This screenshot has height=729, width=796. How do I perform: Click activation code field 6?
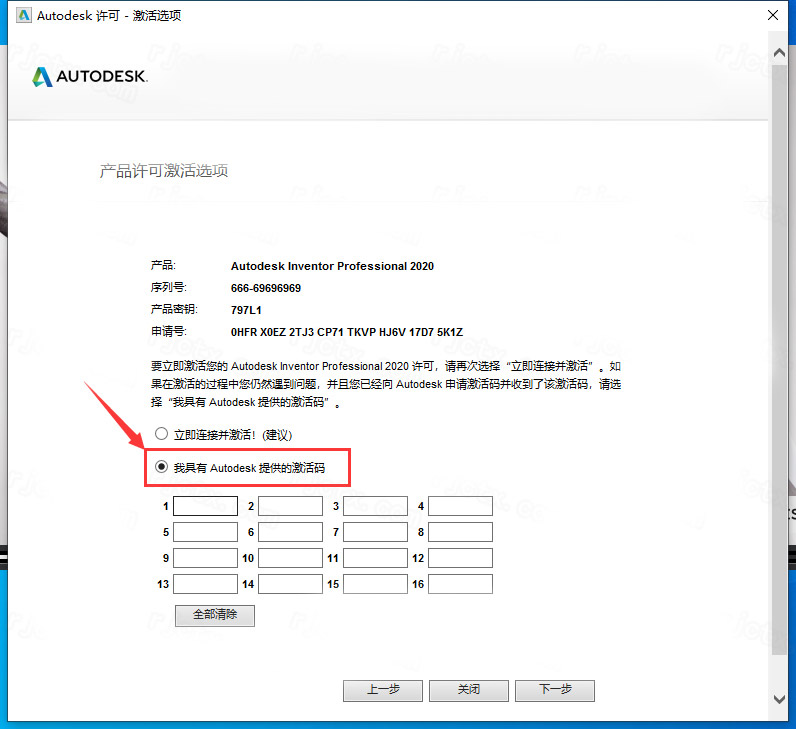tap(290, 532)
